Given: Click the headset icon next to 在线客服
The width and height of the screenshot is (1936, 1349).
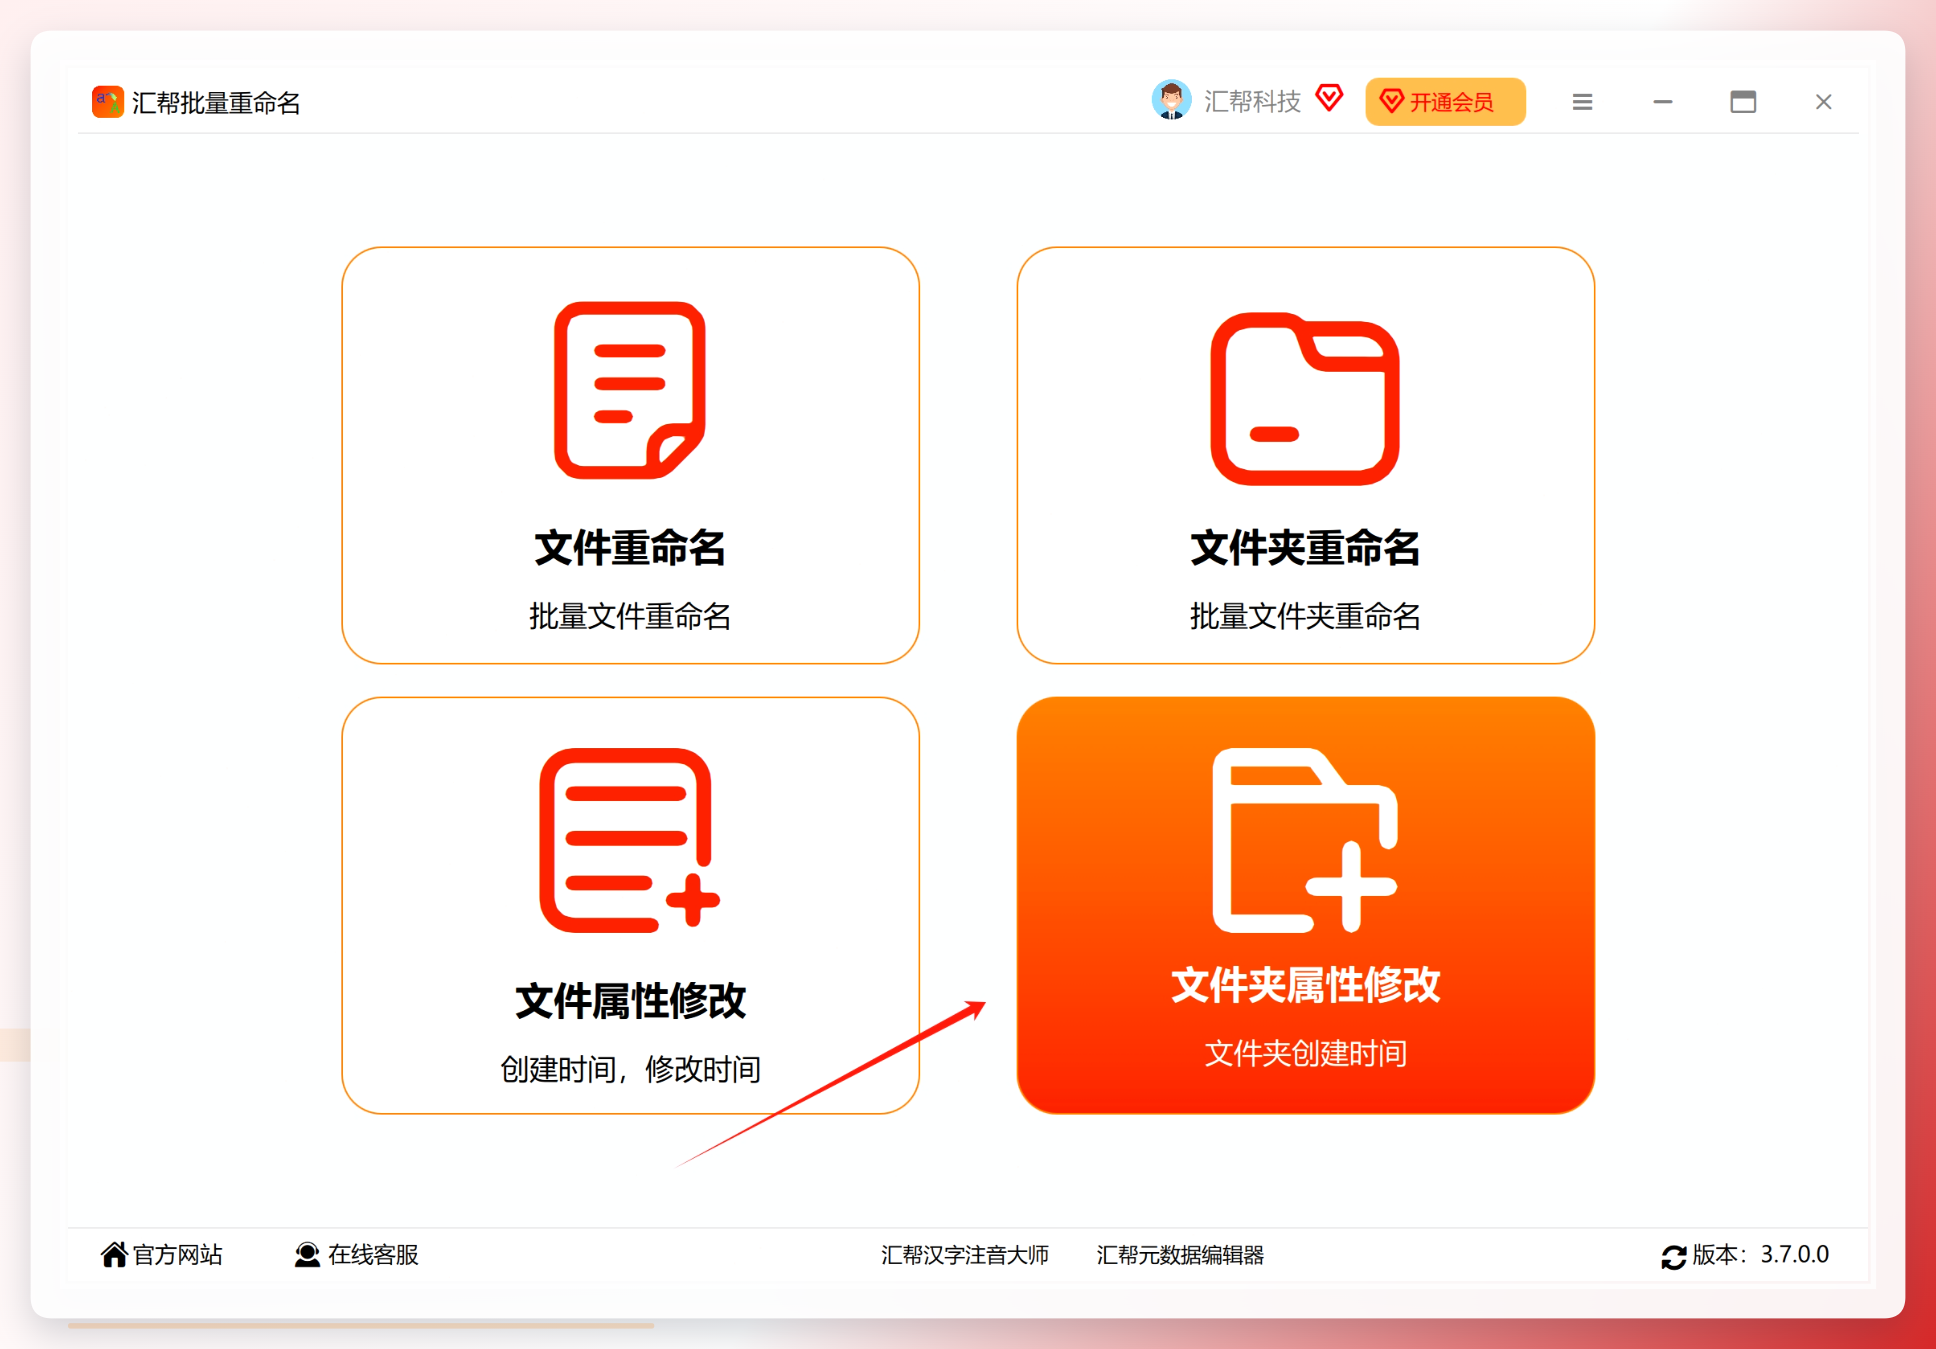Looking at the screenshot, I should [307, 1254].
